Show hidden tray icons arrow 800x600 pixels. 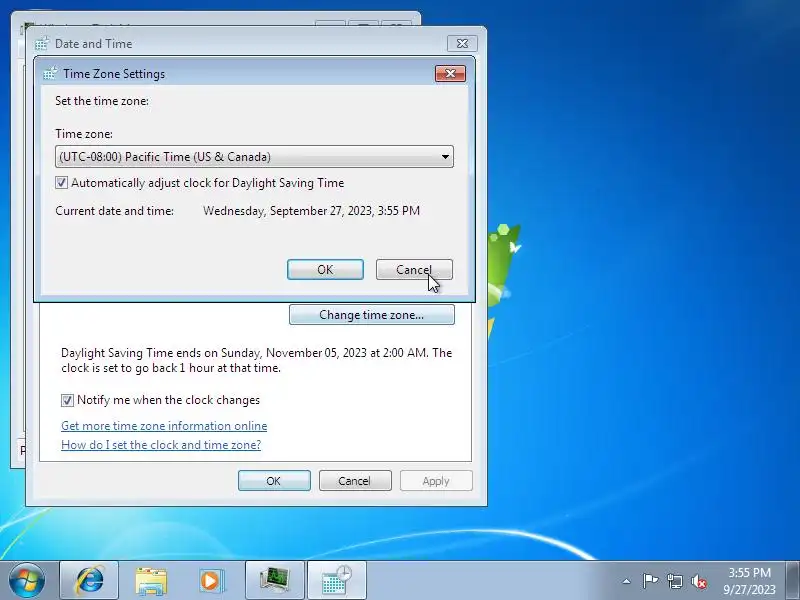click(627, 581)
